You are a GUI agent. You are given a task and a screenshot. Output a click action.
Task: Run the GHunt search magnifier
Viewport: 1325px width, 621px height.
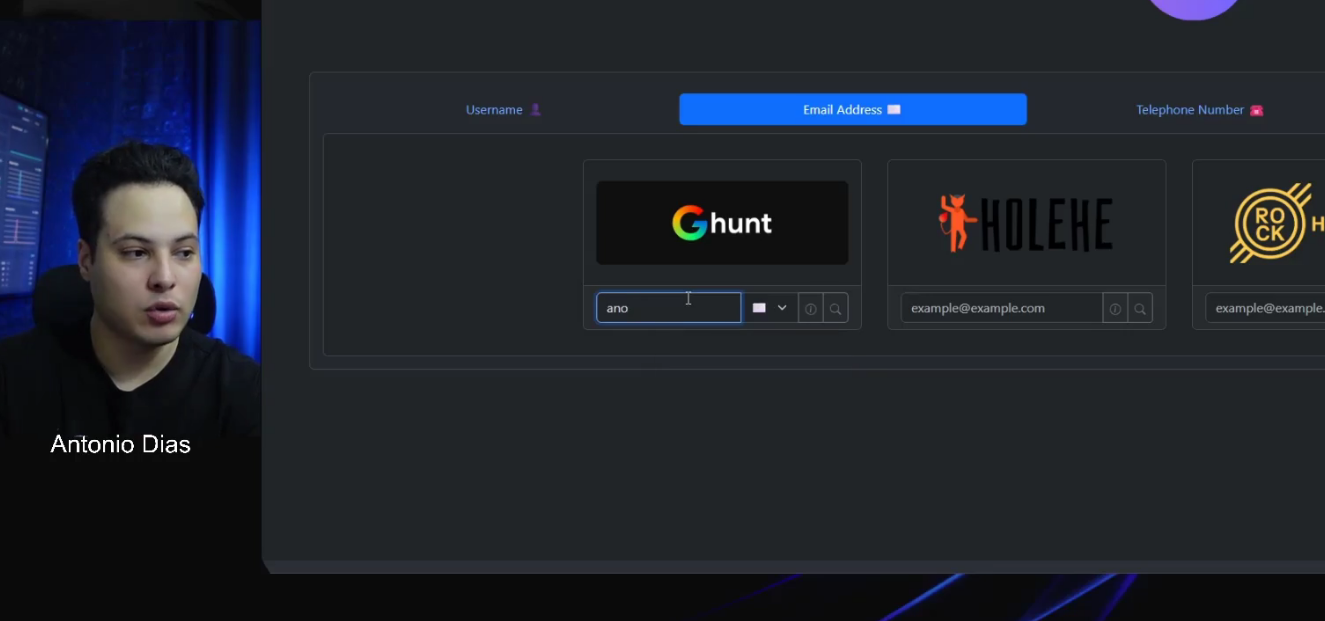[836, 309]
